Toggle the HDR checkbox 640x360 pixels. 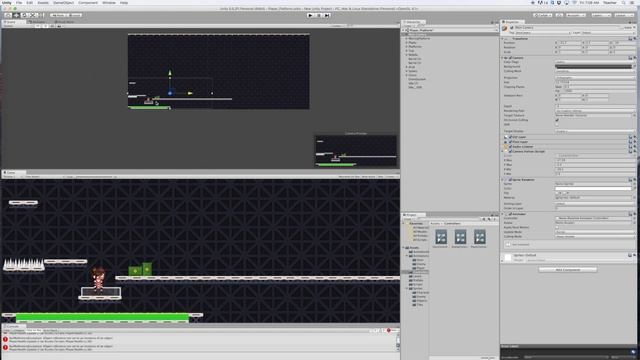click(557, 124)
